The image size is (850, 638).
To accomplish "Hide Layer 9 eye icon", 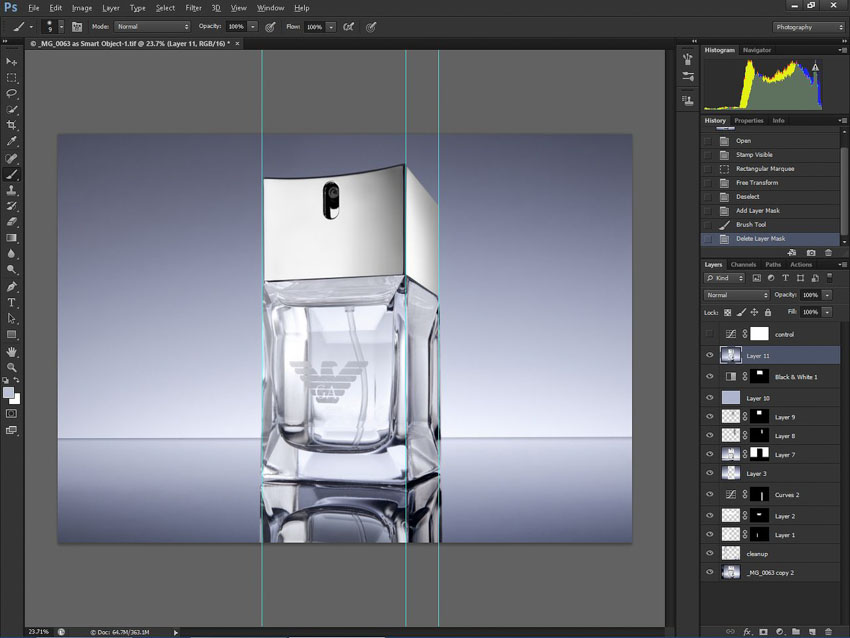I will coord(710,417).
